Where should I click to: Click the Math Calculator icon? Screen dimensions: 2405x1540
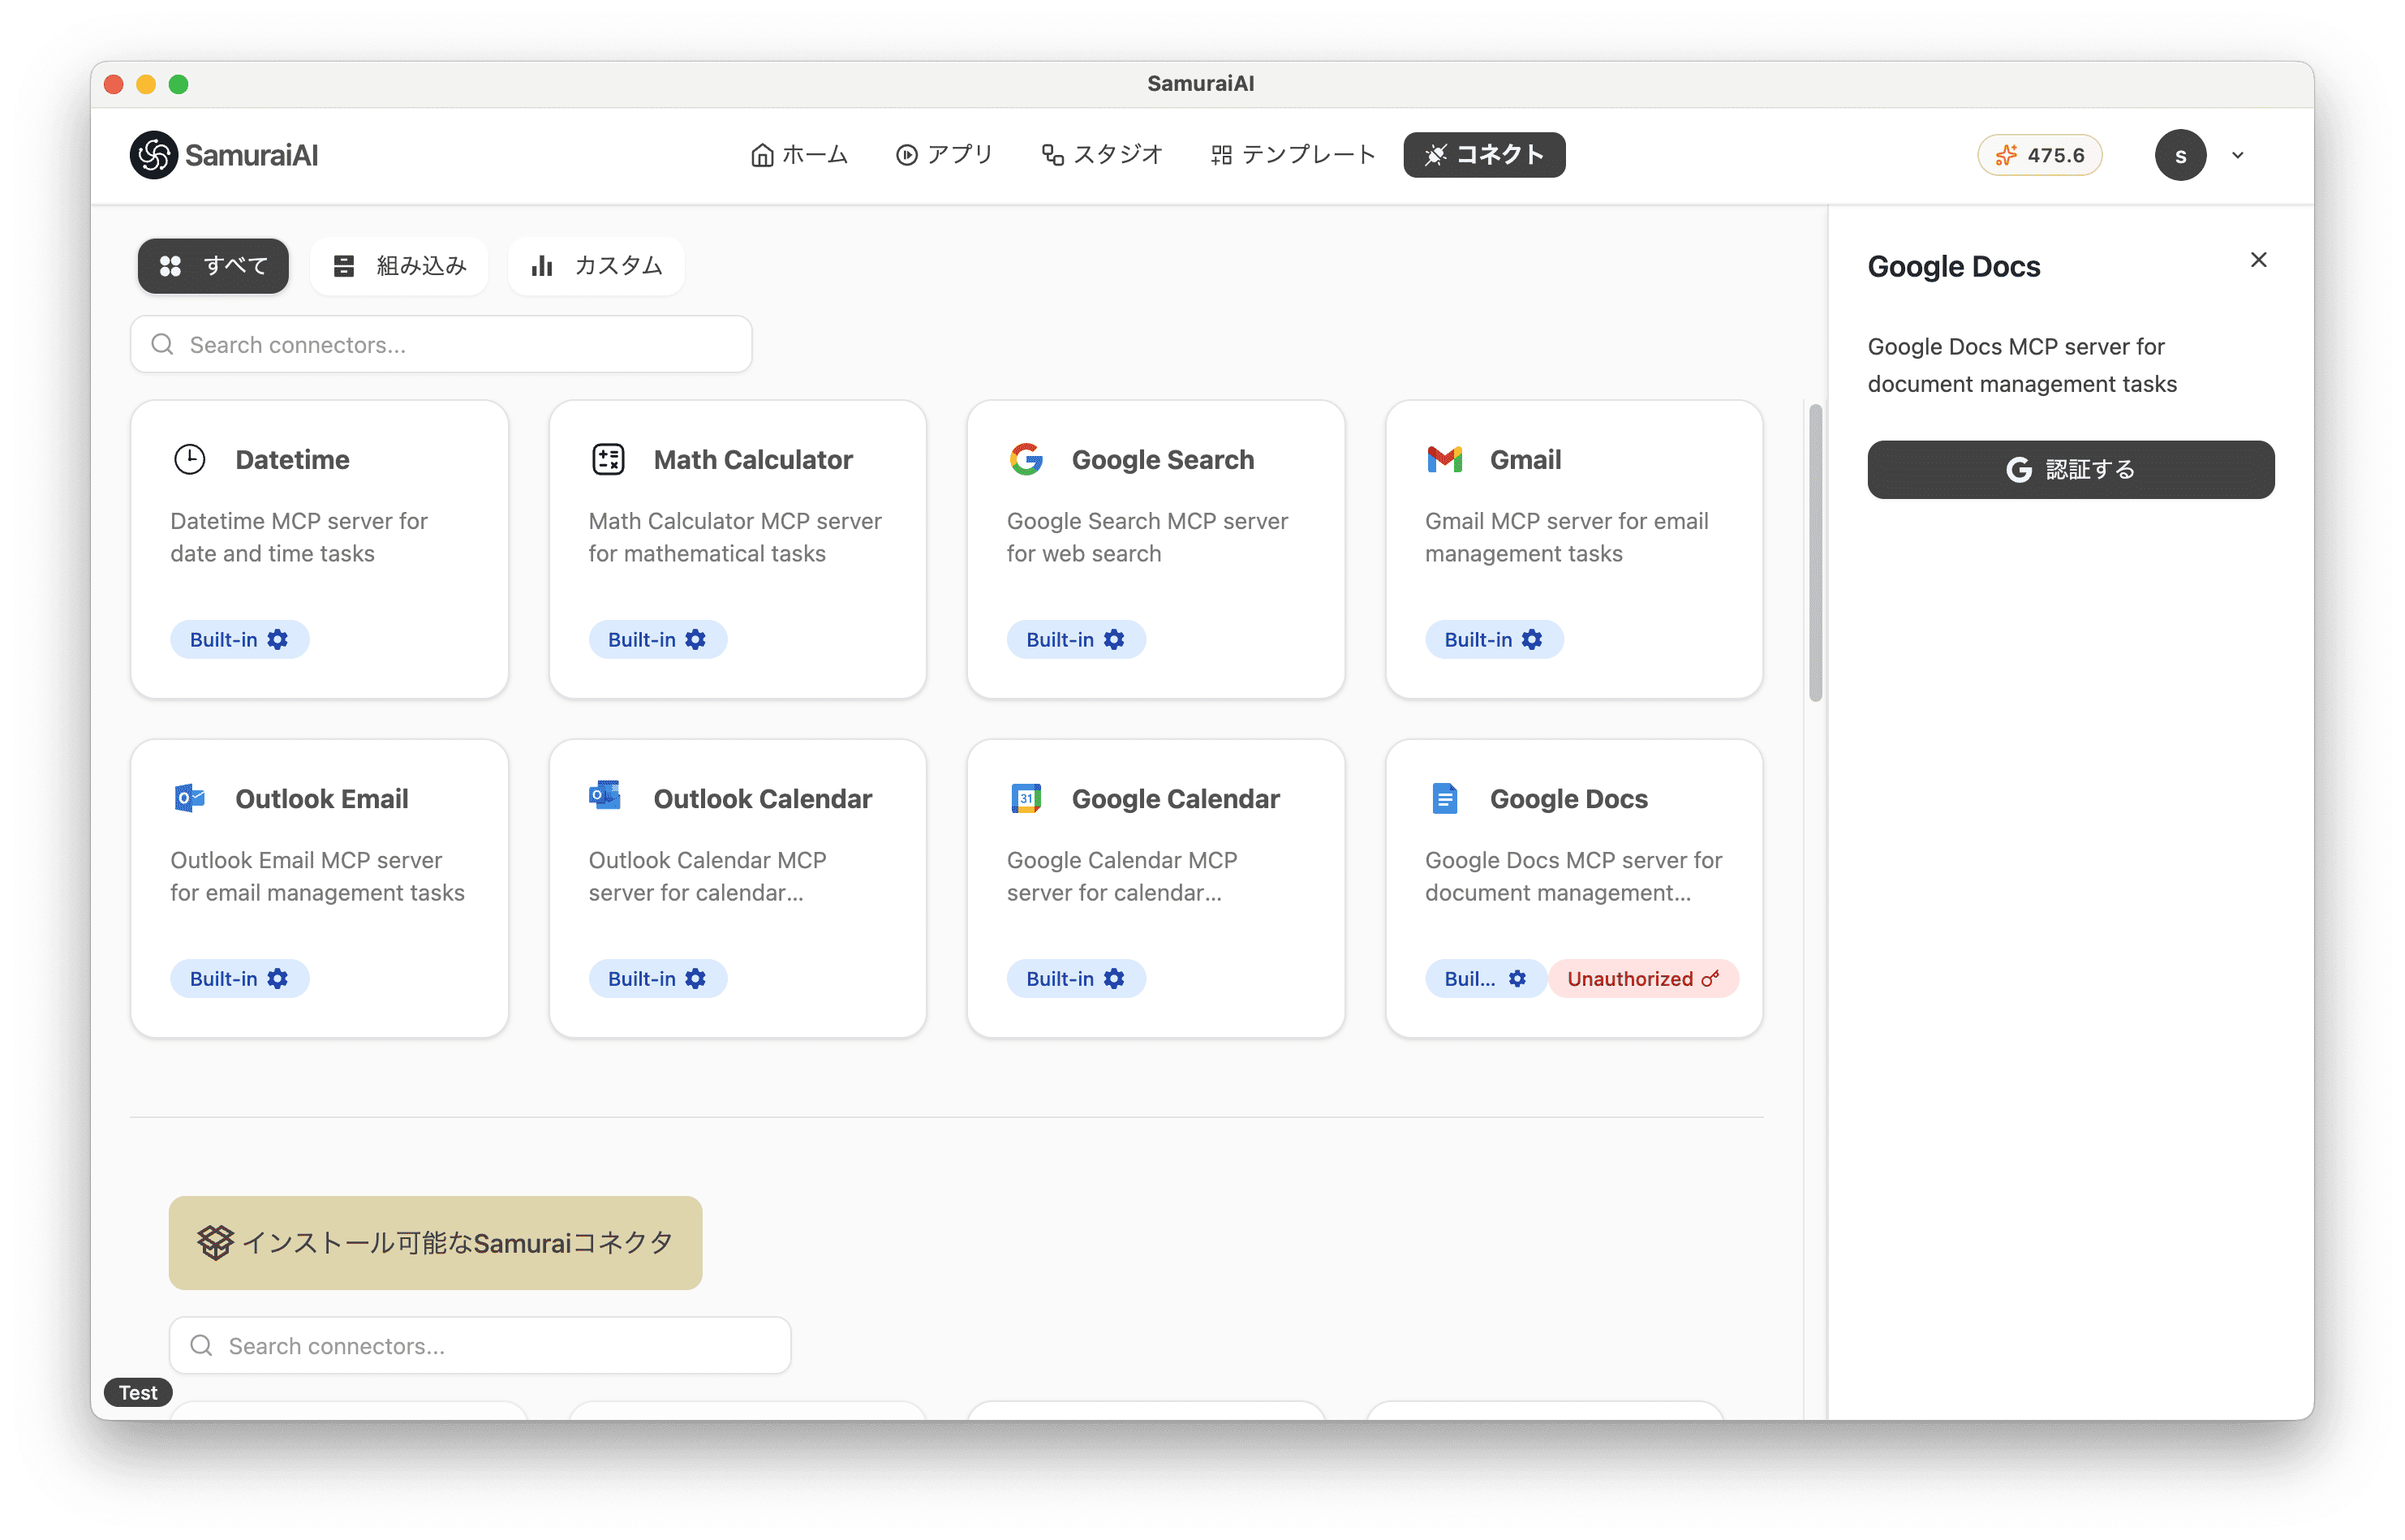[608, 460]
